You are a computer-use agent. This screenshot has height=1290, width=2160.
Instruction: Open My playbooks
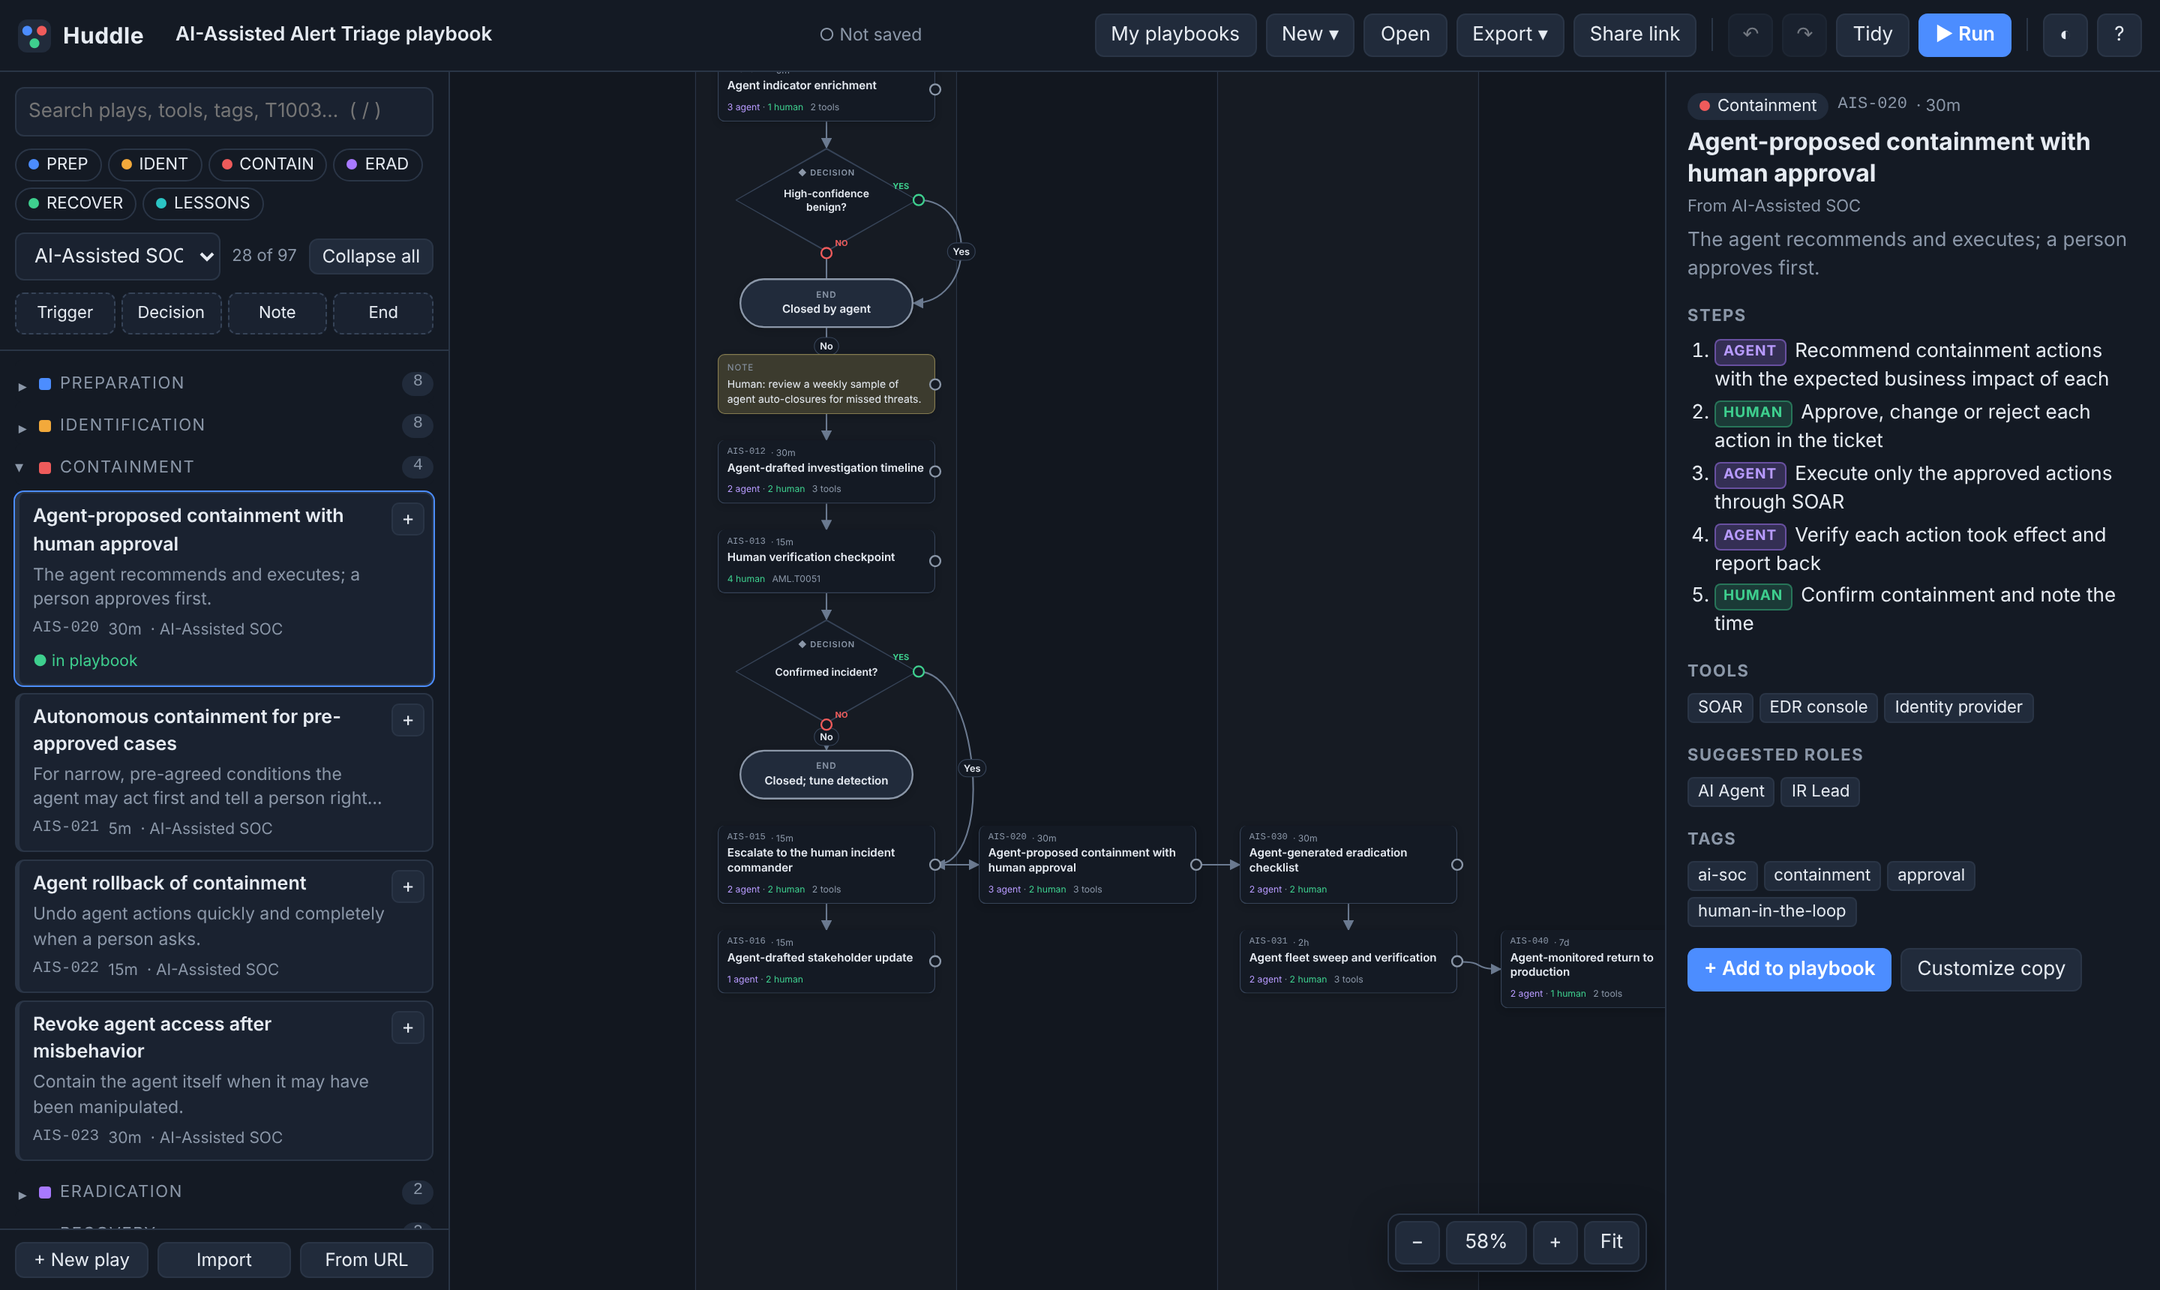[x=1175, y=34]
